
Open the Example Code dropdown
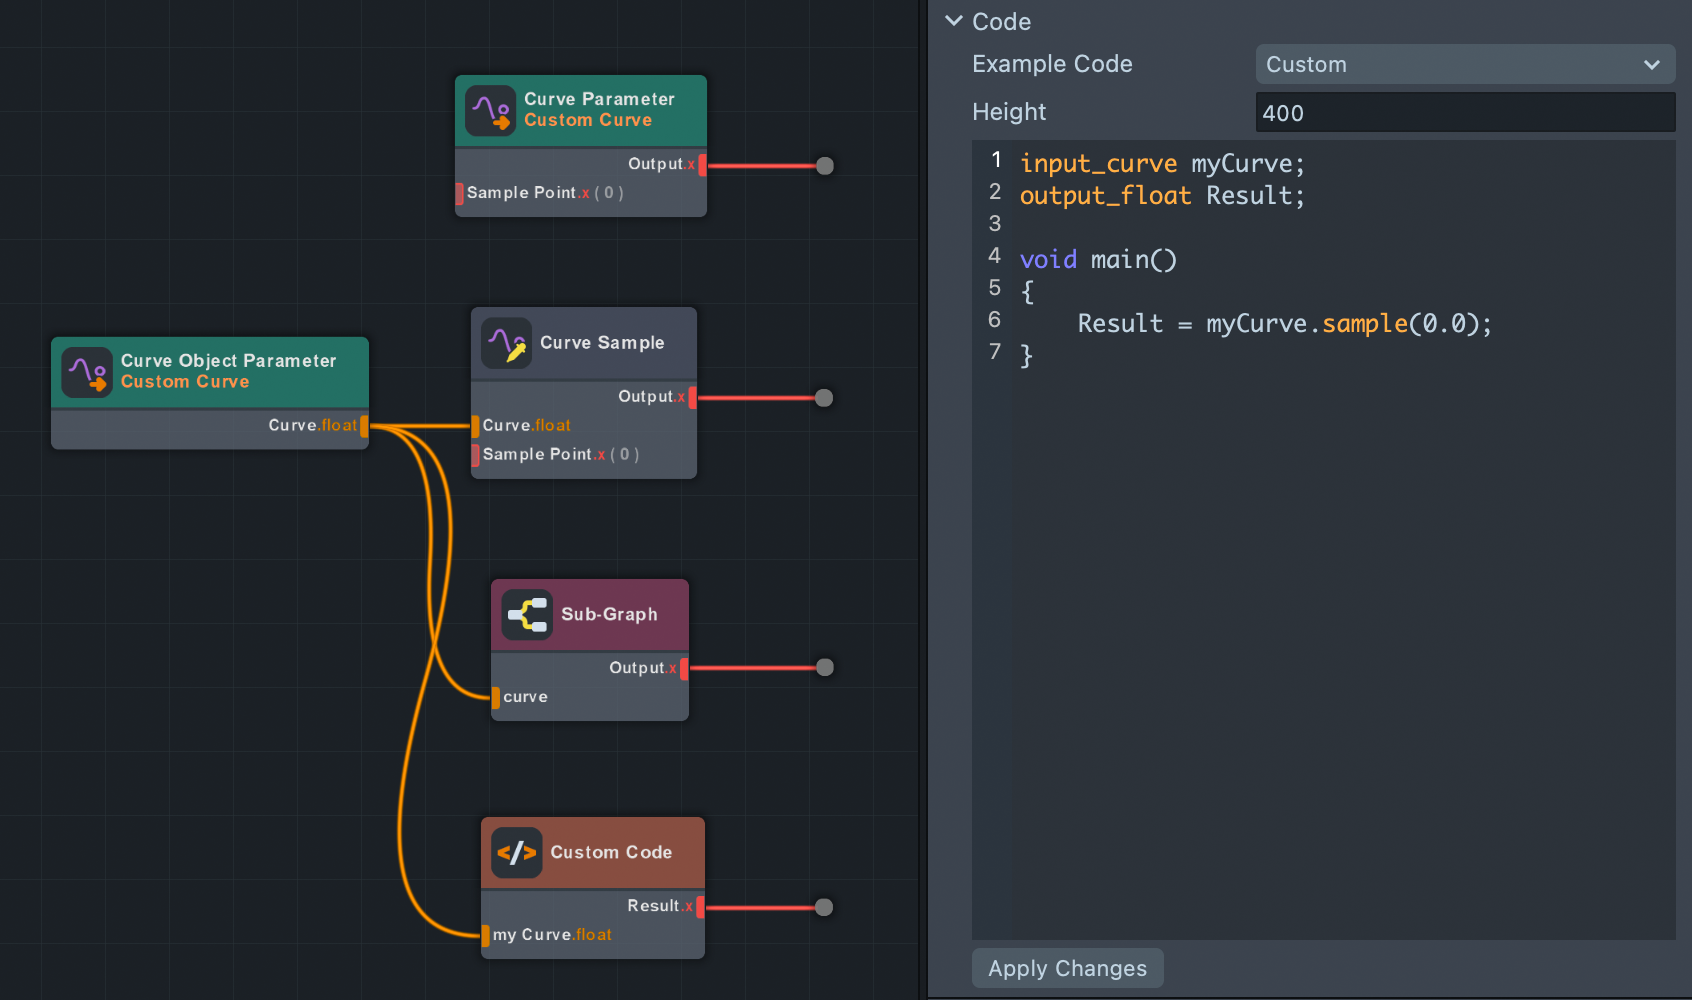(1464, 64)
